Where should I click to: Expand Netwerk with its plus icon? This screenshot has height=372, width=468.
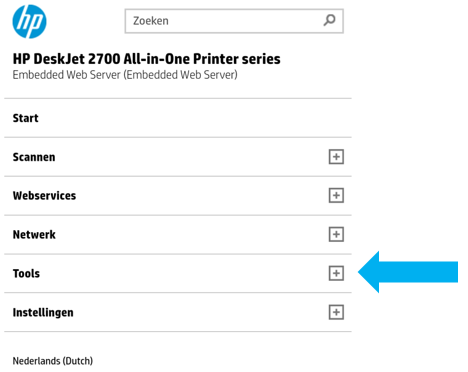336,234
